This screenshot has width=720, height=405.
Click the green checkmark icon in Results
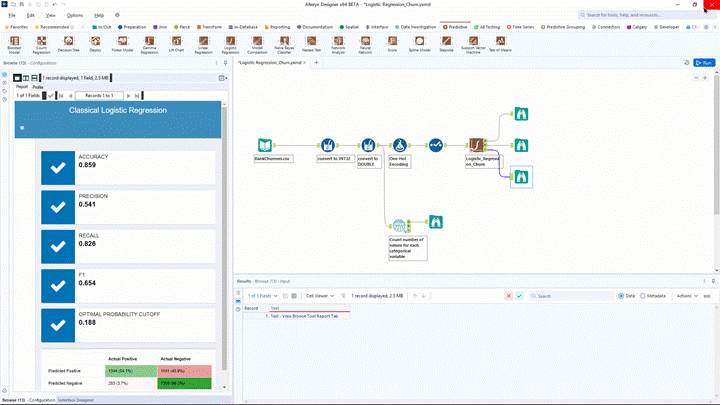tap(519, 296)
